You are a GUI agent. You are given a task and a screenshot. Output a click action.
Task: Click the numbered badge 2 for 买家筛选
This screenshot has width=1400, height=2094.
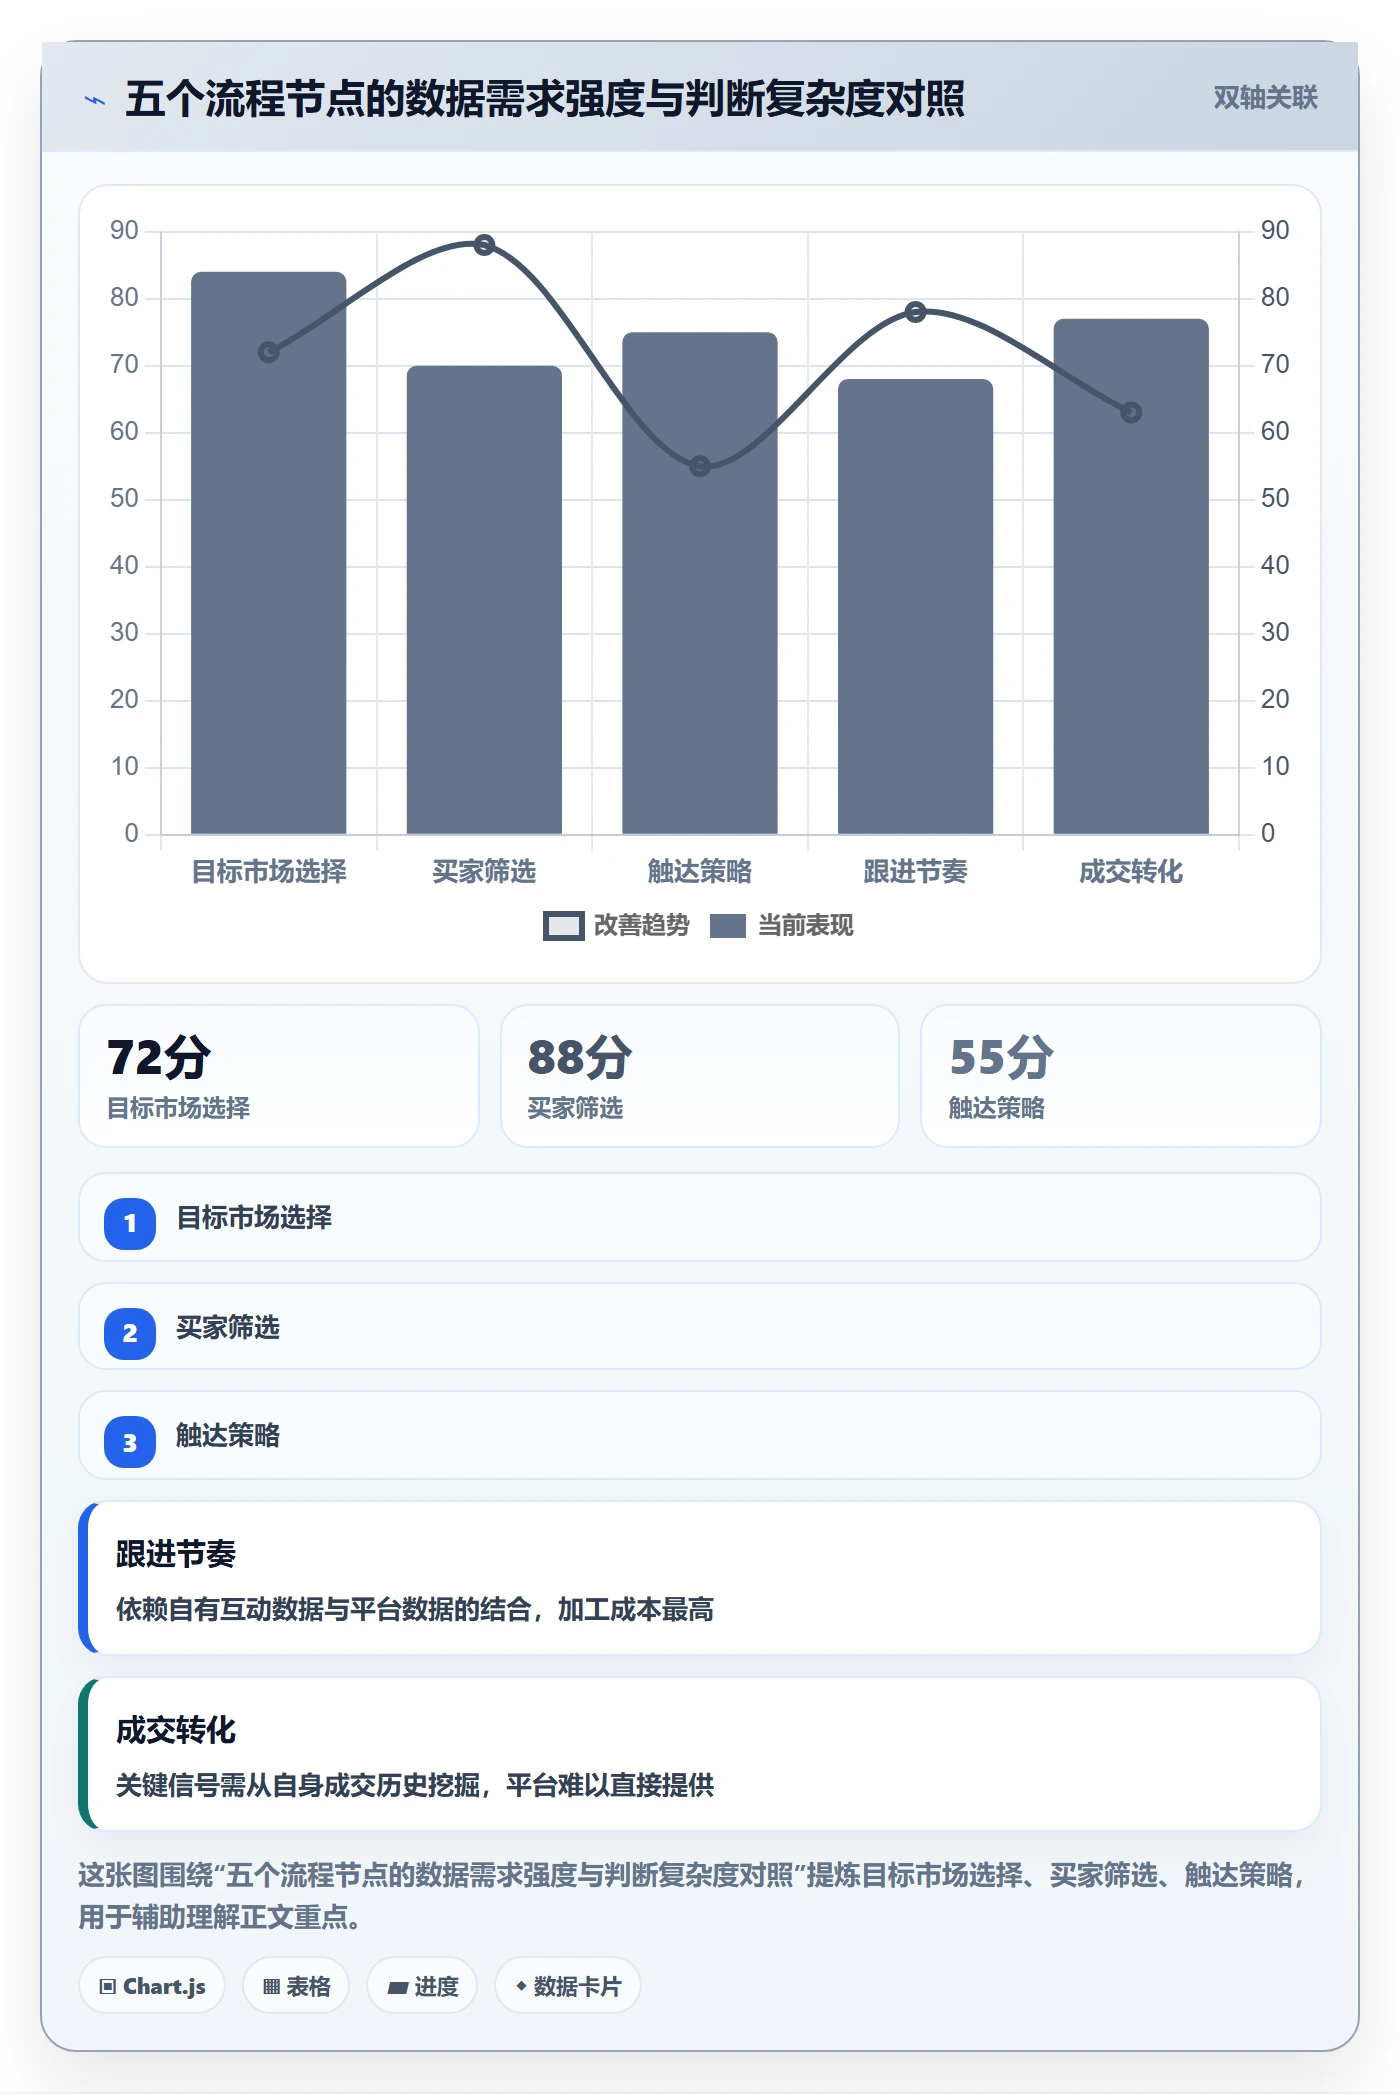tap(130, 1333)
